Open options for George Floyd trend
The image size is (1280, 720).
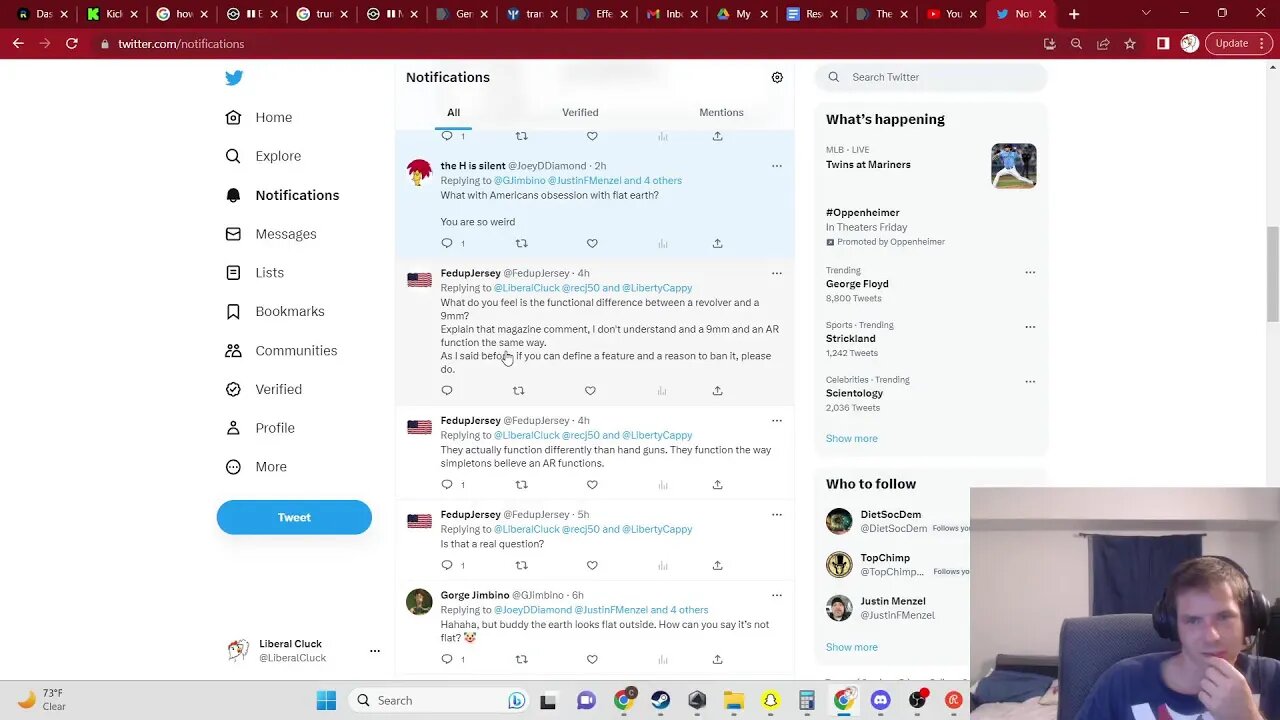[1030, 272]
